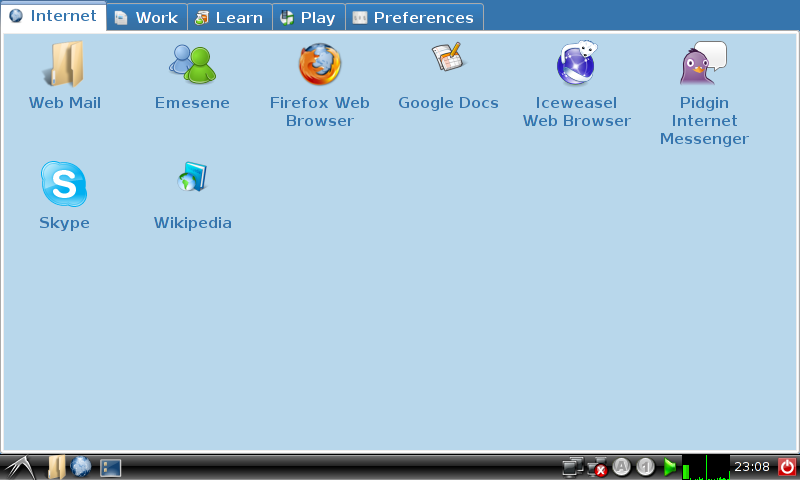Viewport: 800px width, 480px height.
Task: Launch Emesene messenger
Action: [192, 66]
